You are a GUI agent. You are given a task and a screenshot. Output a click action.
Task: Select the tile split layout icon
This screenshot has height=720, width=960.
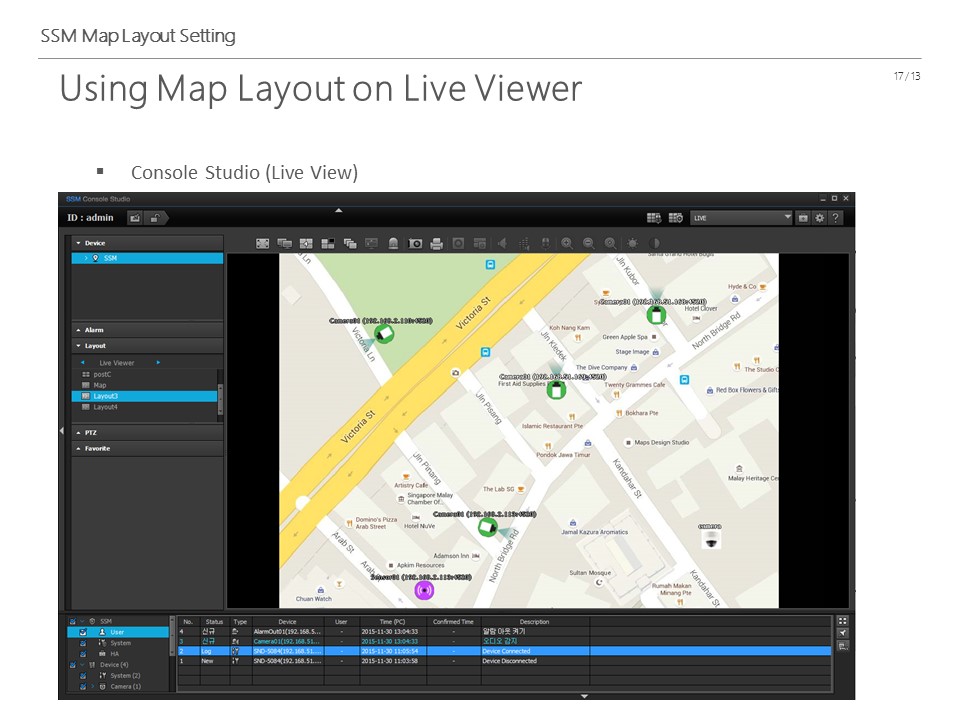click(328, 244)
